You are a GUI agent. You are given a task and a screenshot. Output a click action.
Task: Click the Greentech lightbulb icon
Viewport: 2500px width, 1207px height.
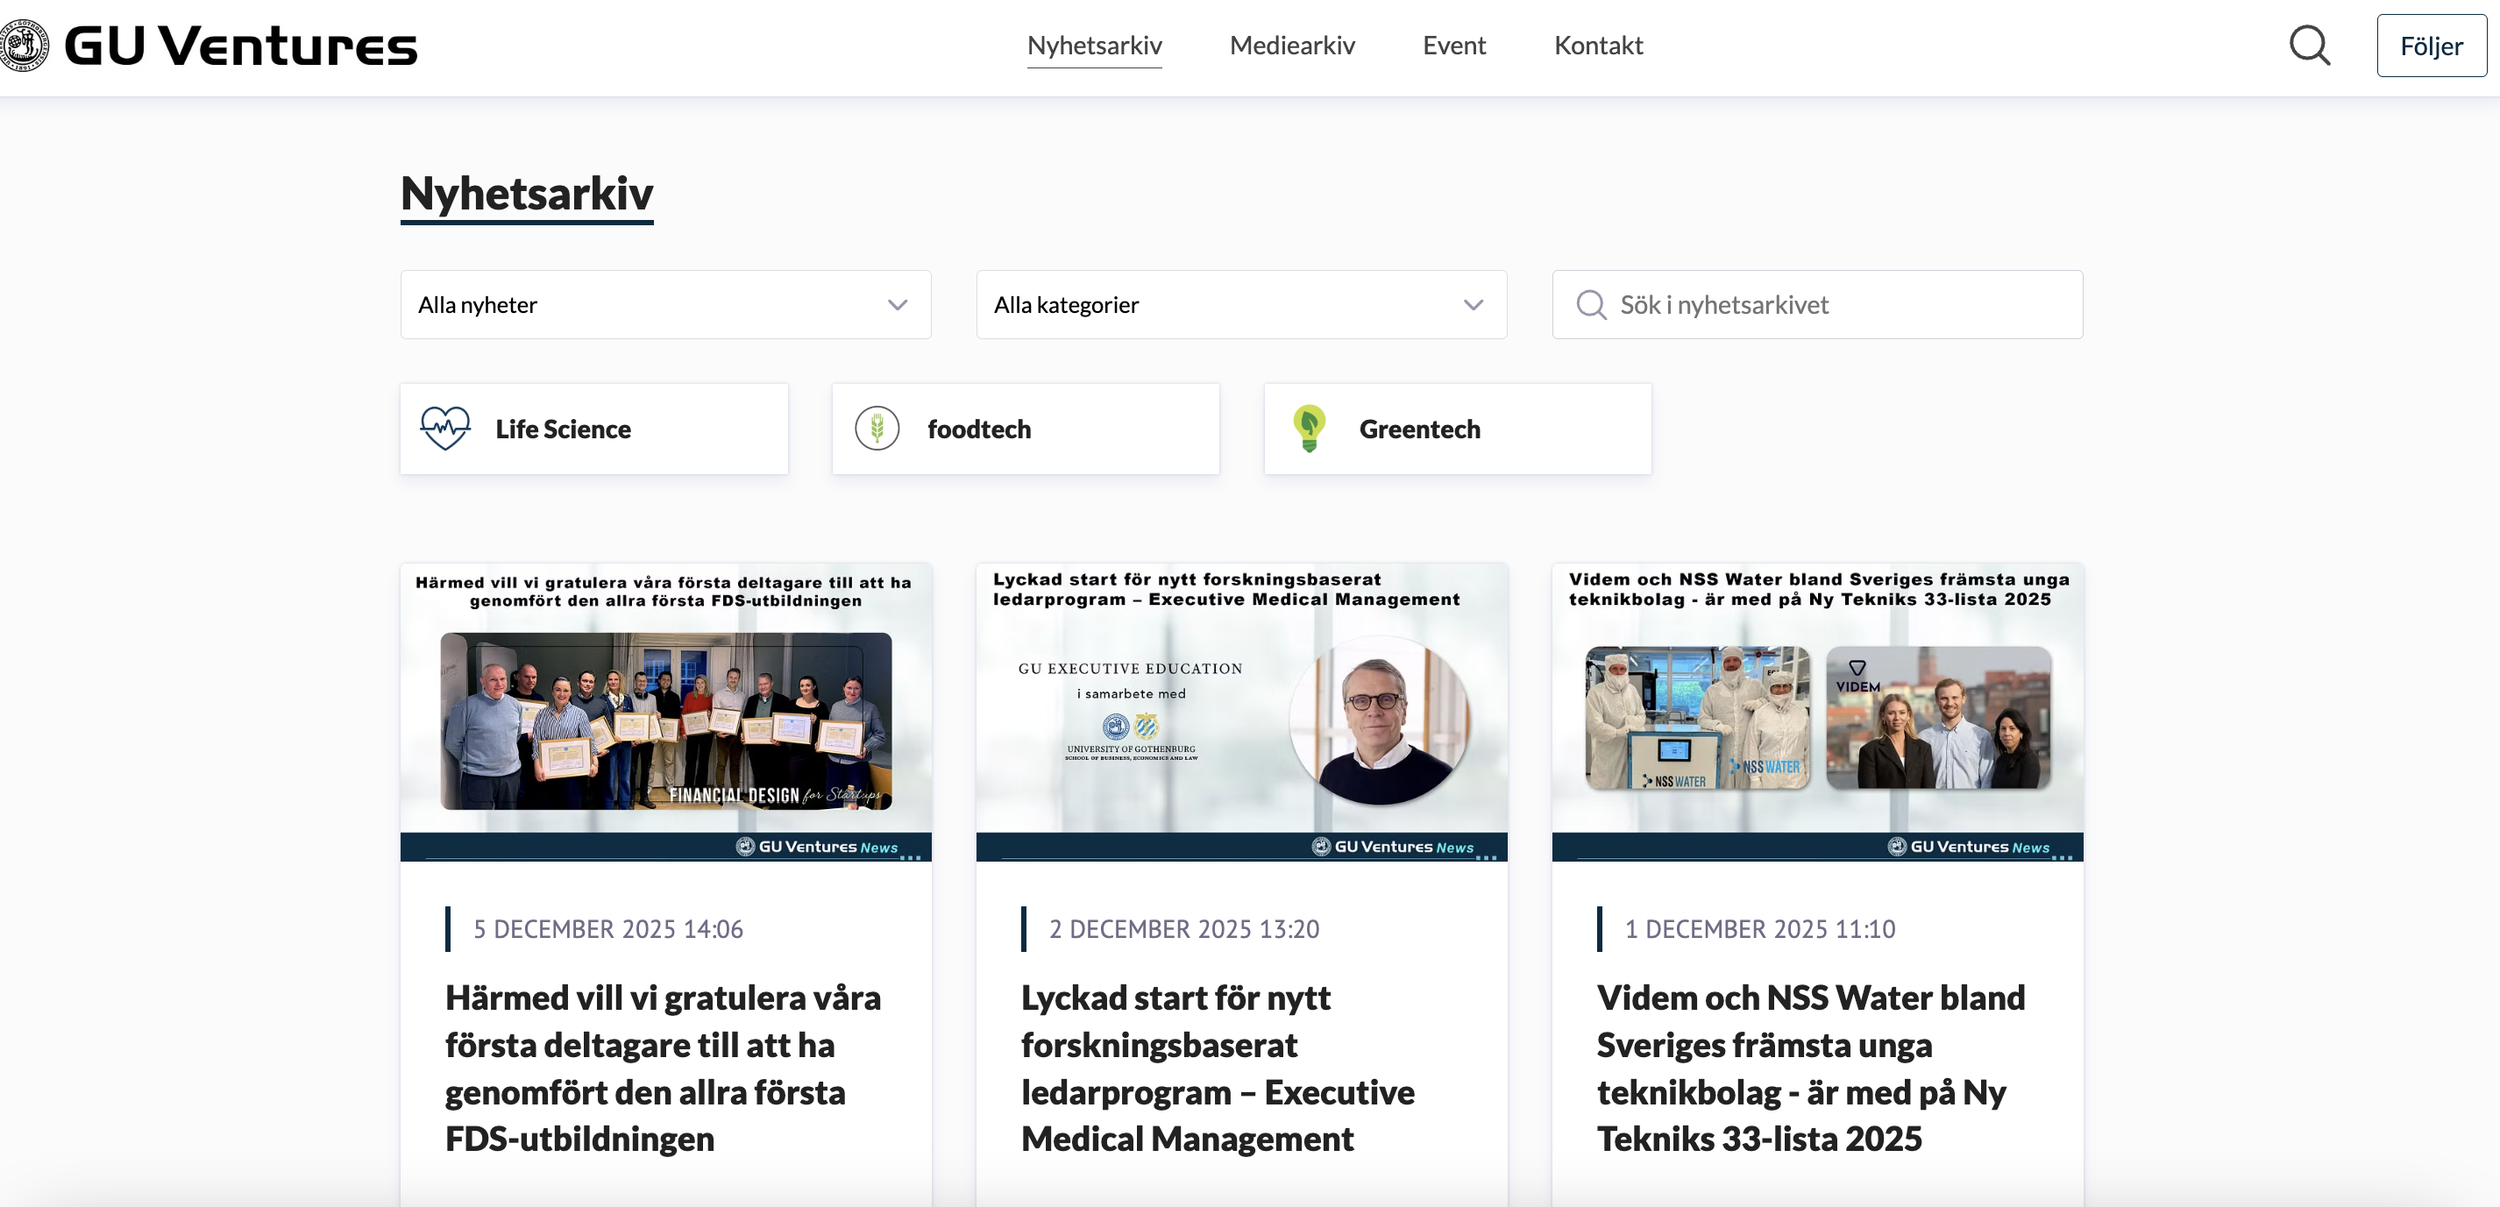pyautogui.click(x=1309, y=429)
